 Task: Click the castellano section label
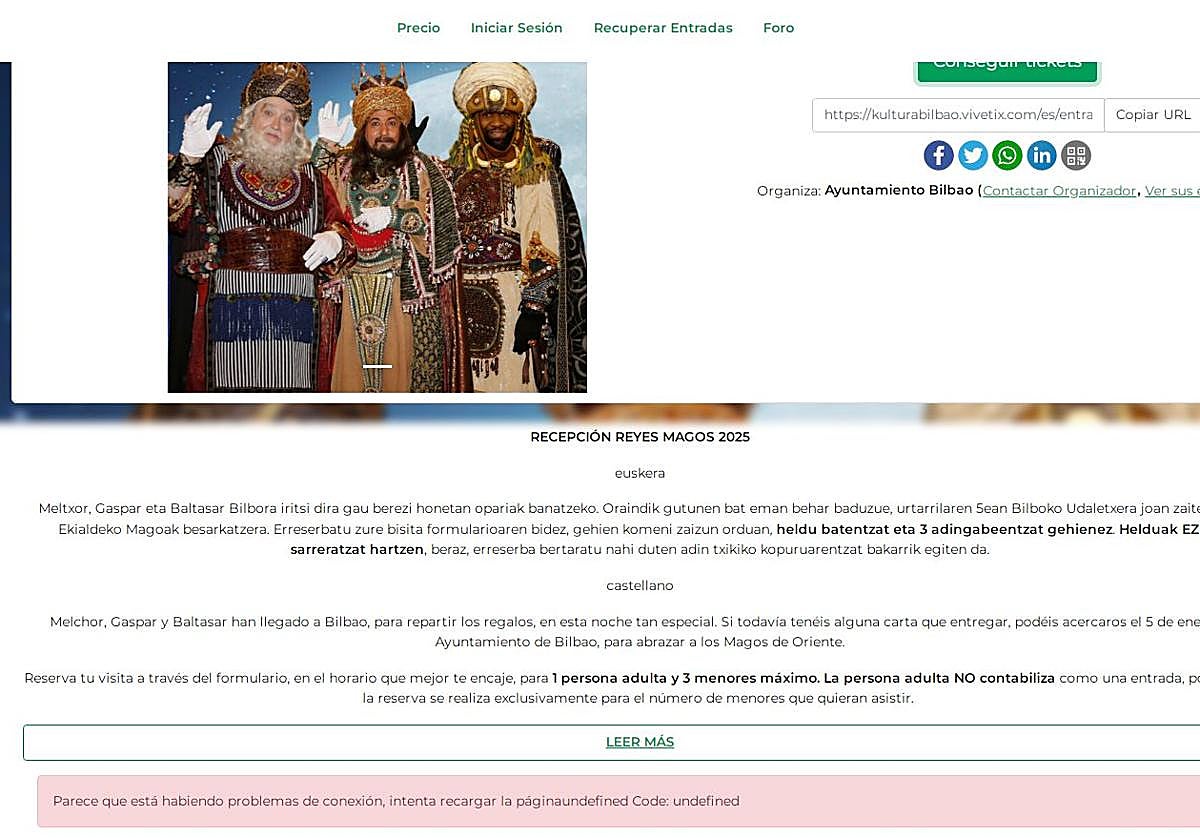(x=638, y=585)
